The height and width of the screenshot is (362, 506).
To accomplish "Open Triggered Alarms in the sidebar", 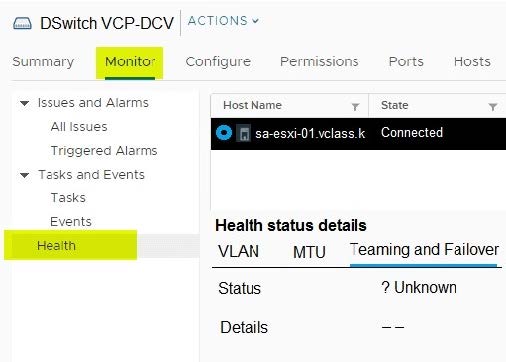I will click(x=104, y=151).
